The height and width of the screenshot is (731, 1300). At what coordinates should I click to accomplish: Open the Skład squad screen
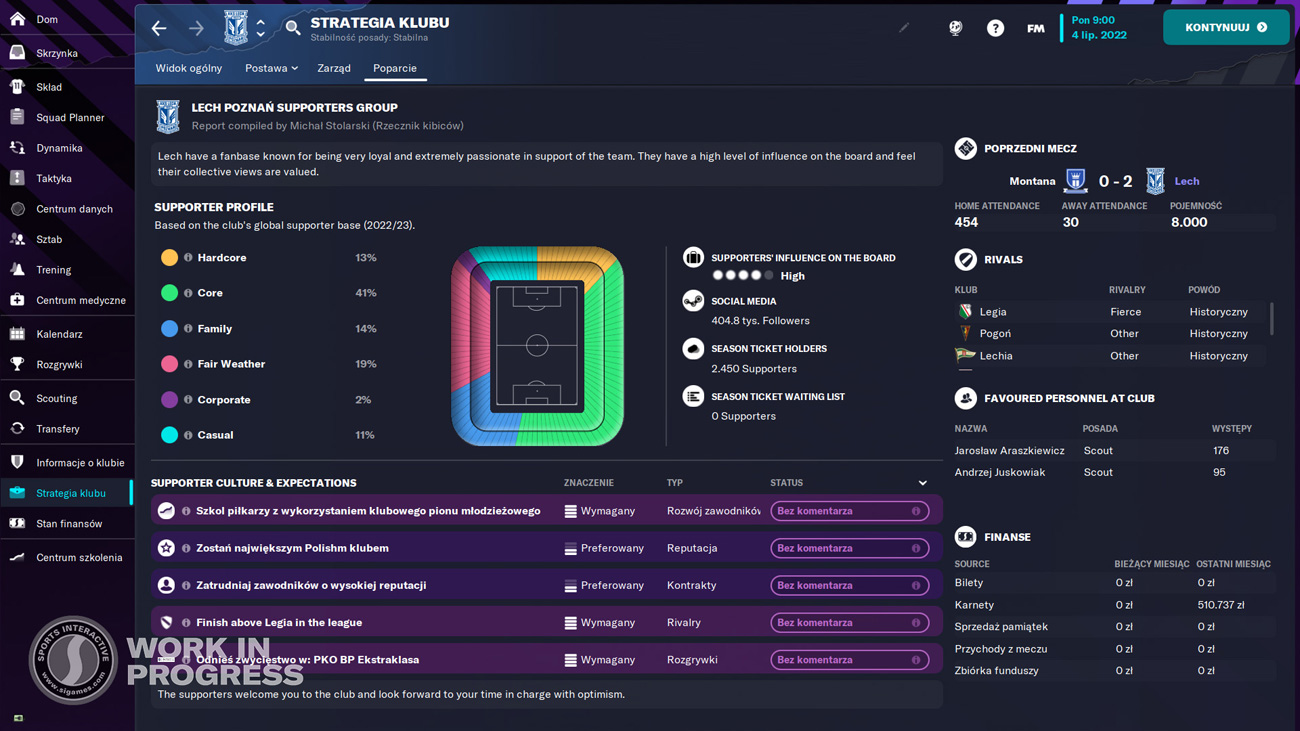click(48, 87)
